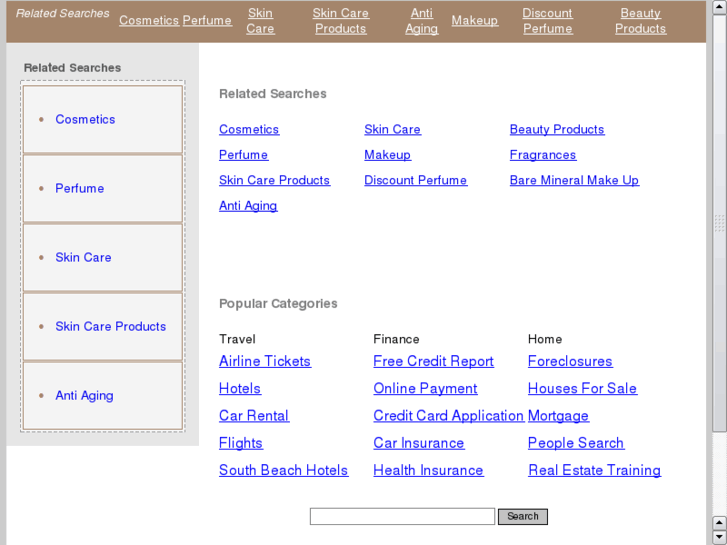Open Perfume link in top brown bar
The height and width of the screenshot is (545, 727).
pyautogui.click(x=207, y=20)
